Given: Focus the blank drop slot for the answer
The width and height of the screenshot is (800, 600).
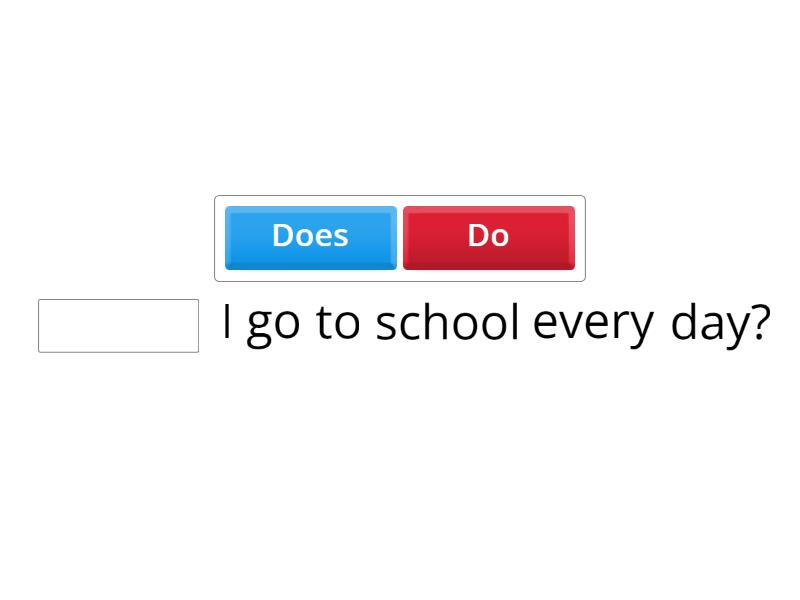Looking at the screenshot, I should 118,326.
